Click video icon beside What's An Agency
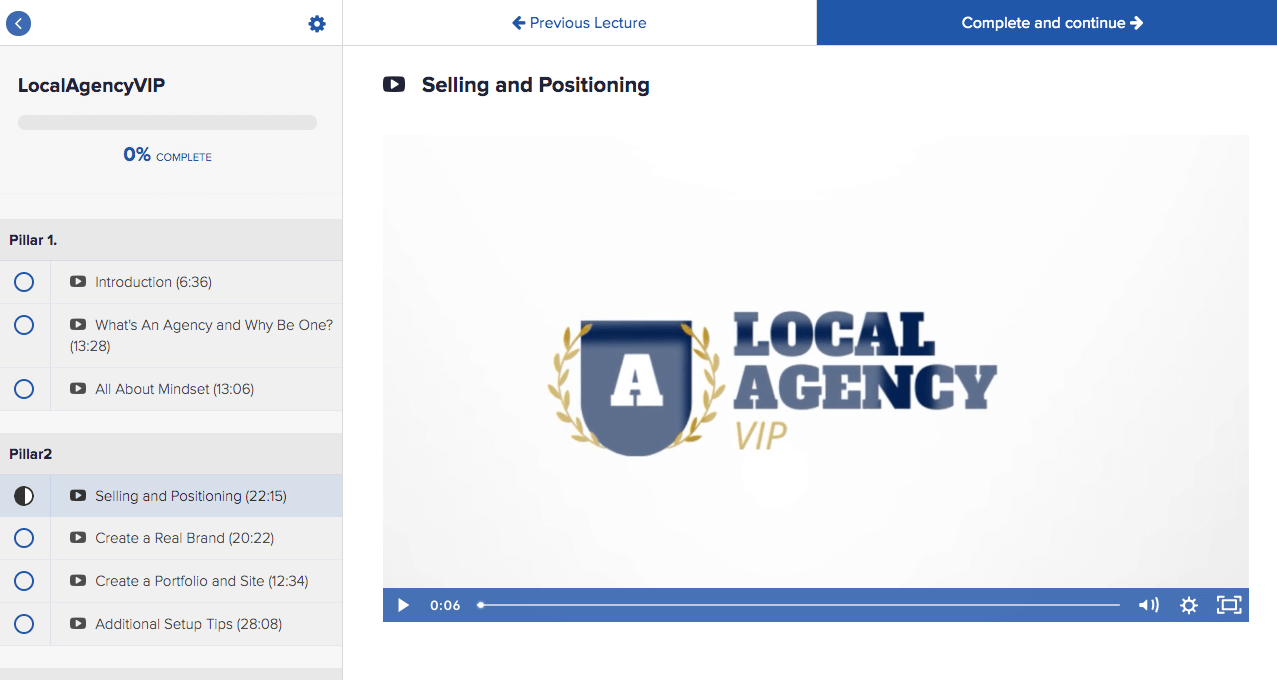 point(78,324)
